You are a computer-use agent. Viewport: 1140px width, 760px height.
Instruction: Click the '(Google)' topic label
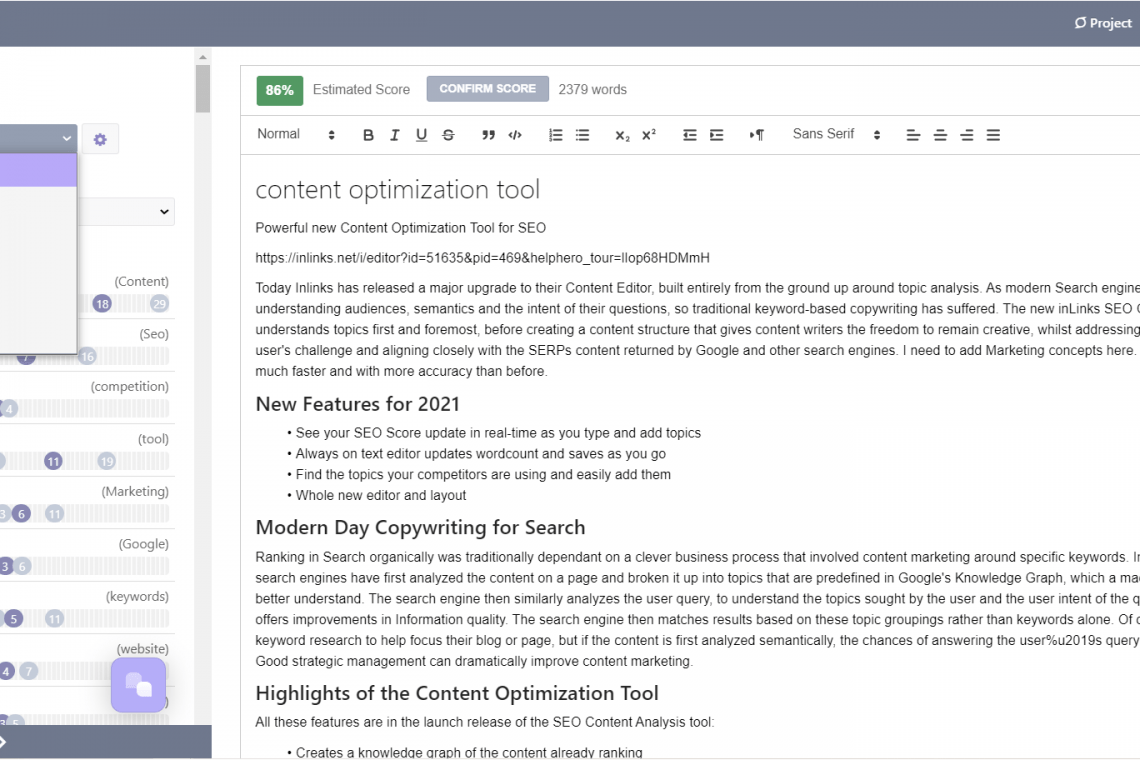click(x=143, y=544)
